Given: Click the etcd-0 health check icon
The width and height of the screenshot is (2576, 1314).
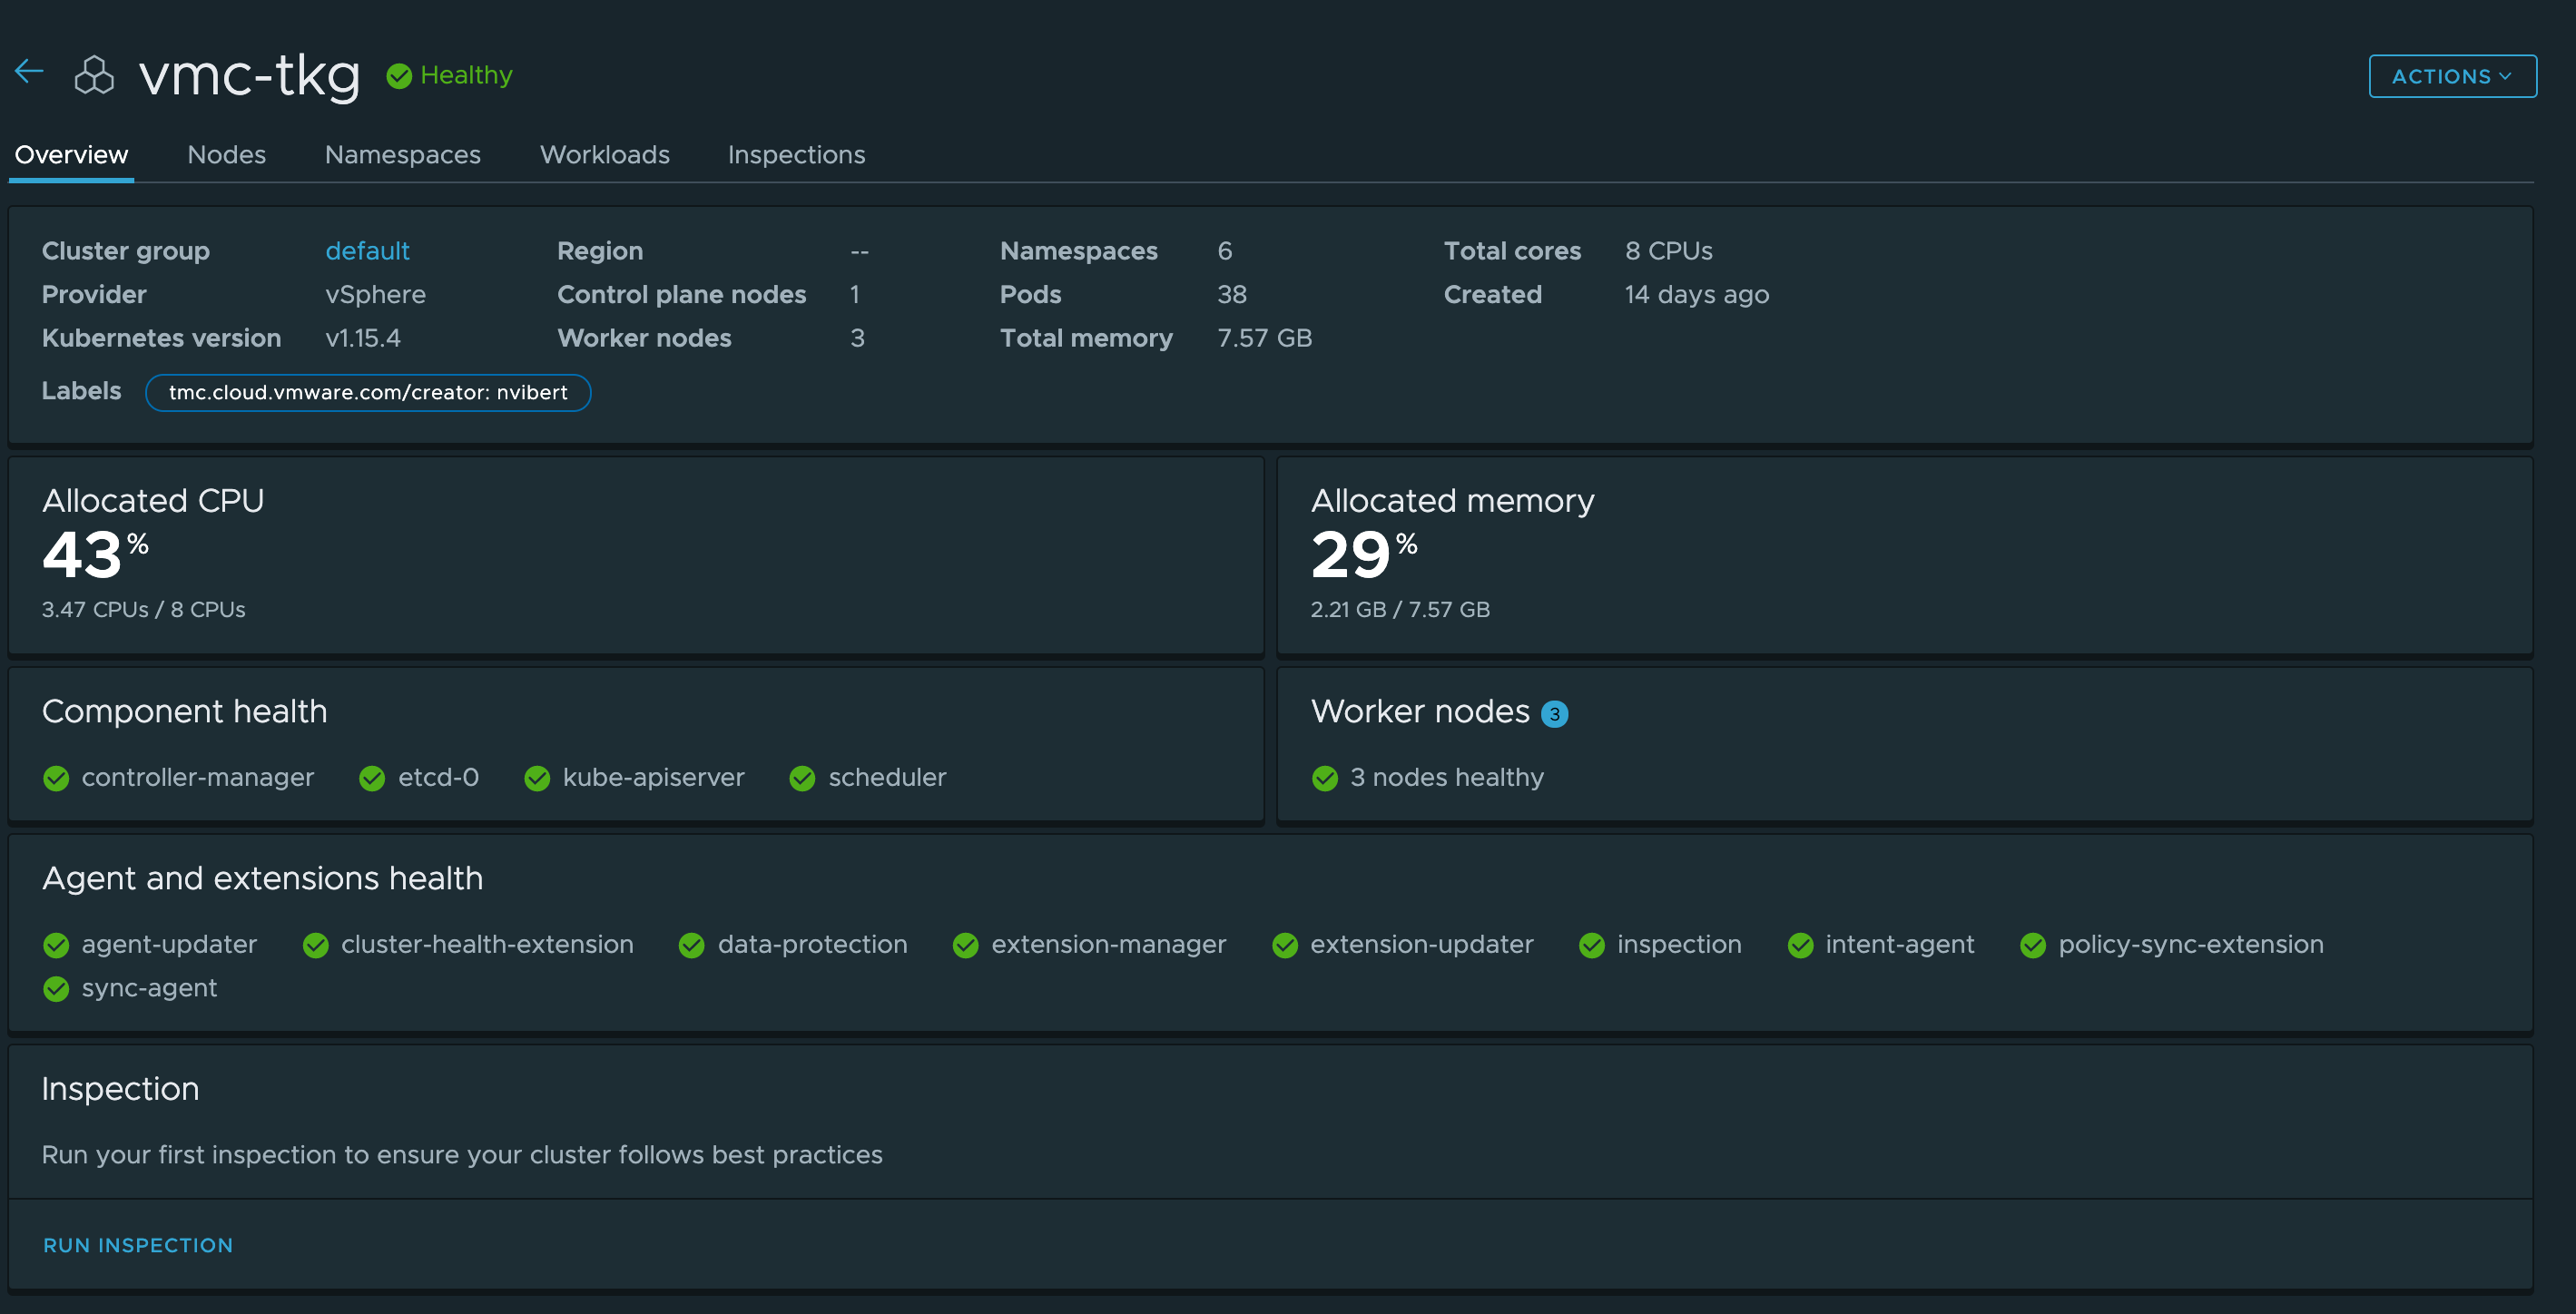Looking at the screenshot, I should coord(372,778).
